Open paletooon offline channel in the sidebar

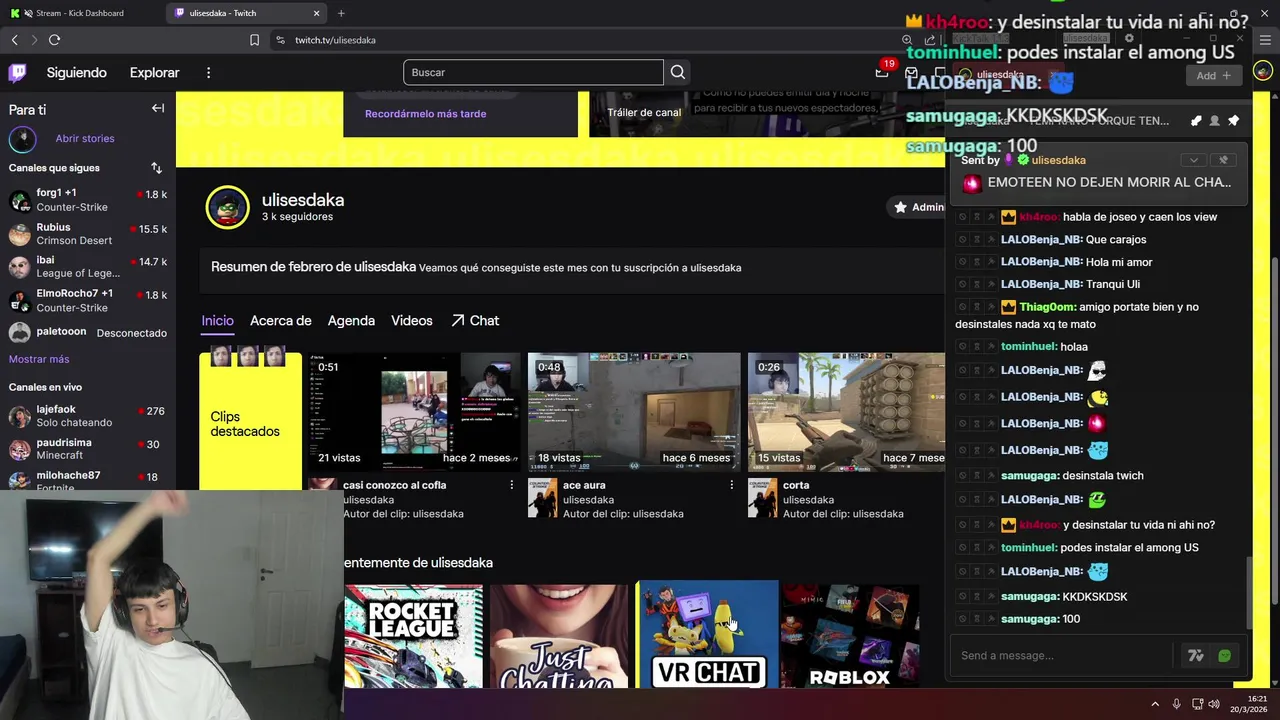click(88, 332)
